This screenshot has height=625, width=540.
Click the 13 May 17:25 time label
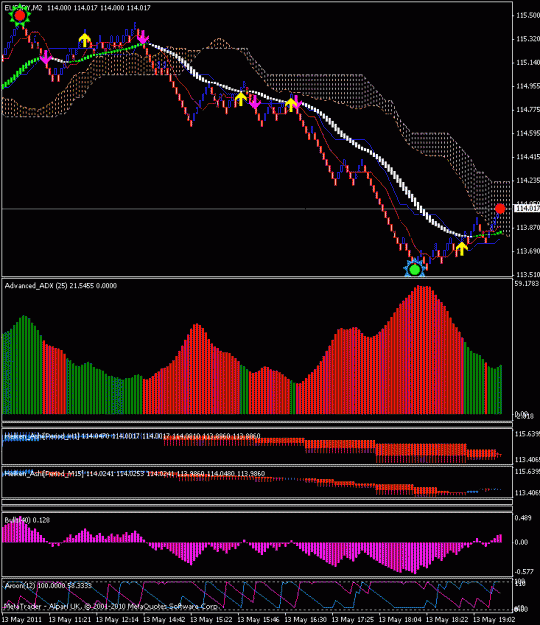pyautogui.click(x=353, y=620)
